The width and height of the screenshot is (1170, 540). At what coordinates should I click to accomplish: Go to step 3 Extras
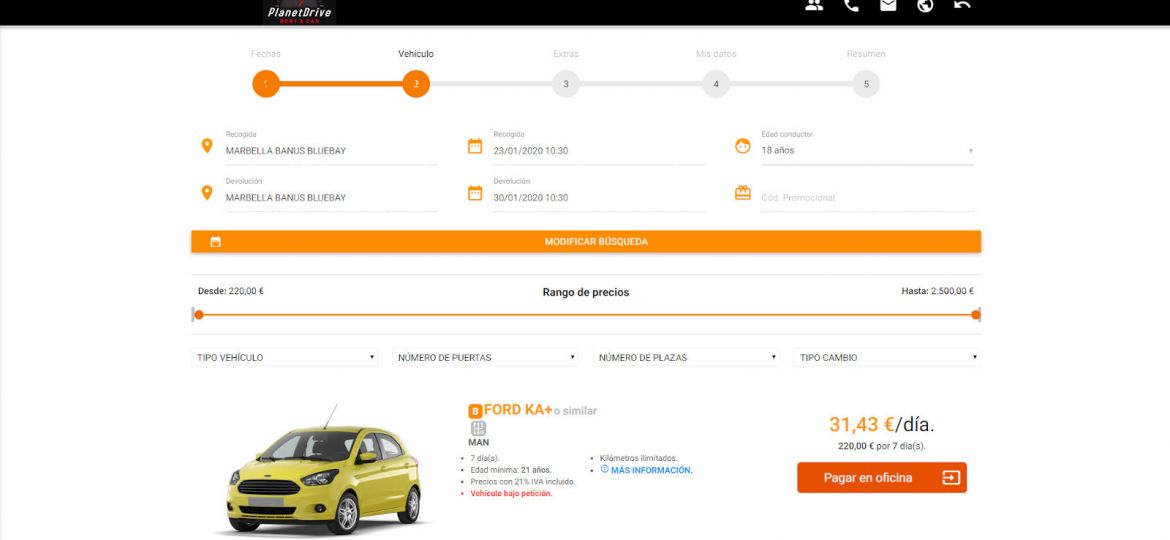click(x=566, y=84)
